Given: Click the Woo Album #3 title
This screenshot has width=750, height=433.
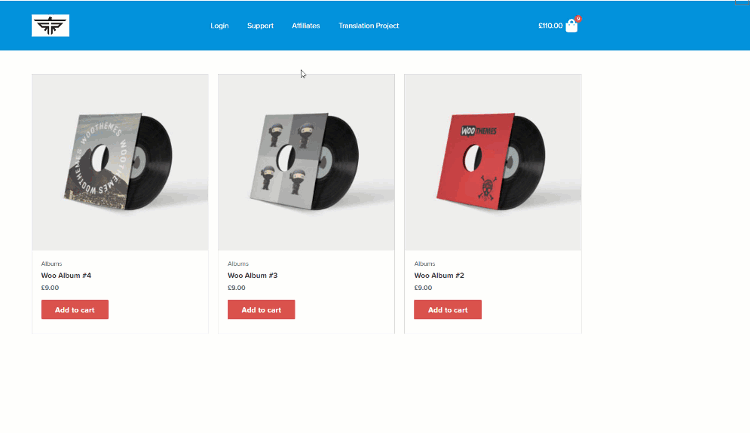Looking at the screenshot, I should (x=253, y=276).
